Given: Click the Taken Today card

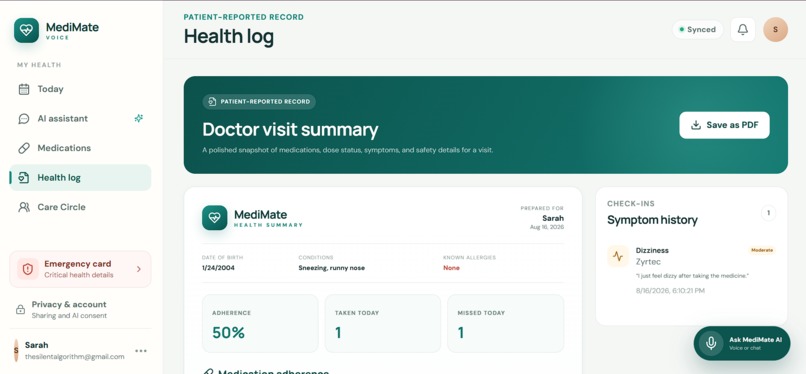Looking at the screenshot, I should (382, 324).
